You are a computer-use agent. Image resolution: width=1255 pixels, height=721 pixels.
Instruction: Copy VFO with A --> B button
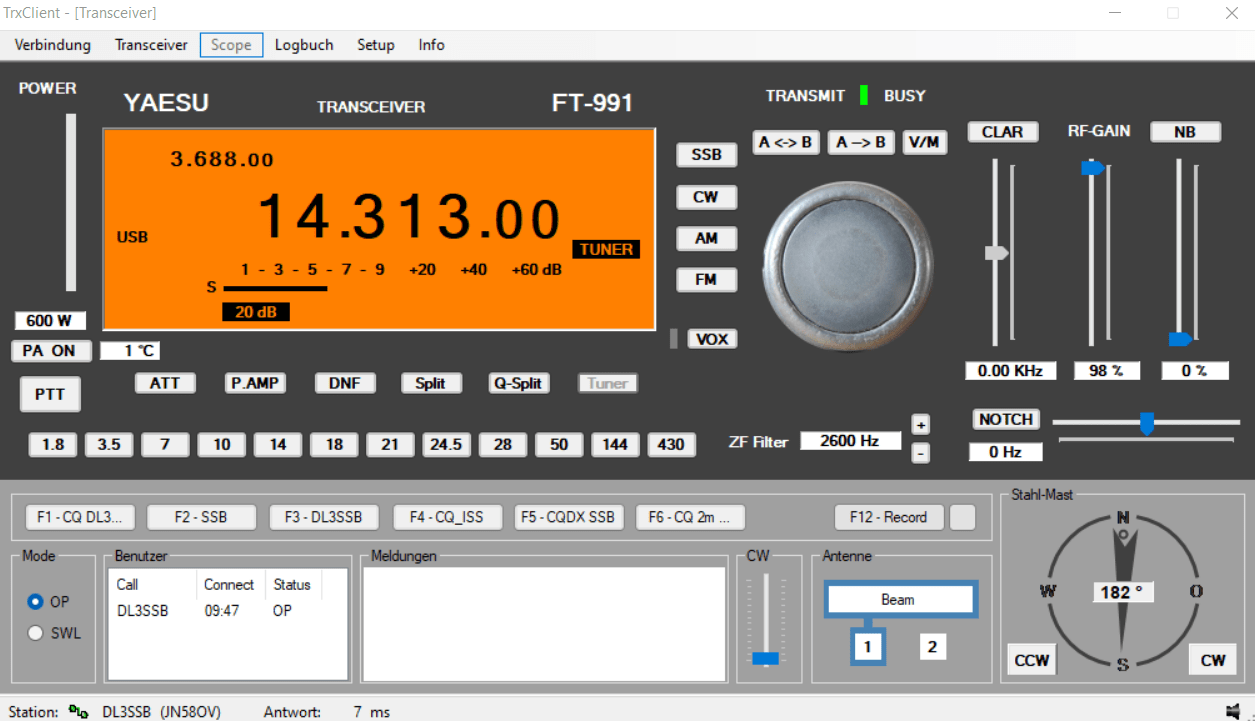click(x=861, y=142)
